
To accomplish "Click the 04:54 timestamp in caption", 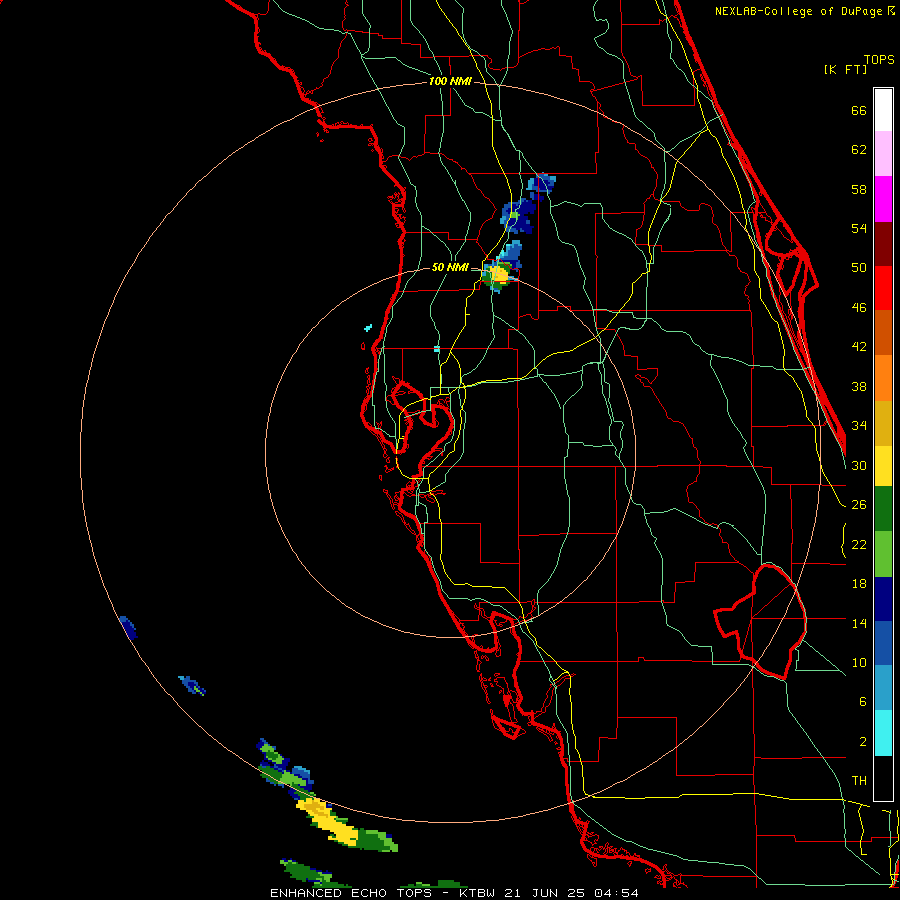I will [616, 893].
